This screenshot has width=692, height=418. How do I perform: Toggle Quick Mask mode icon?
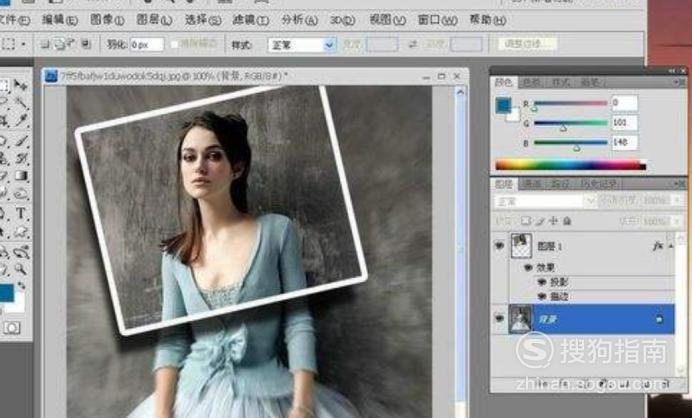pyautogui.click(x=11, y=328)
